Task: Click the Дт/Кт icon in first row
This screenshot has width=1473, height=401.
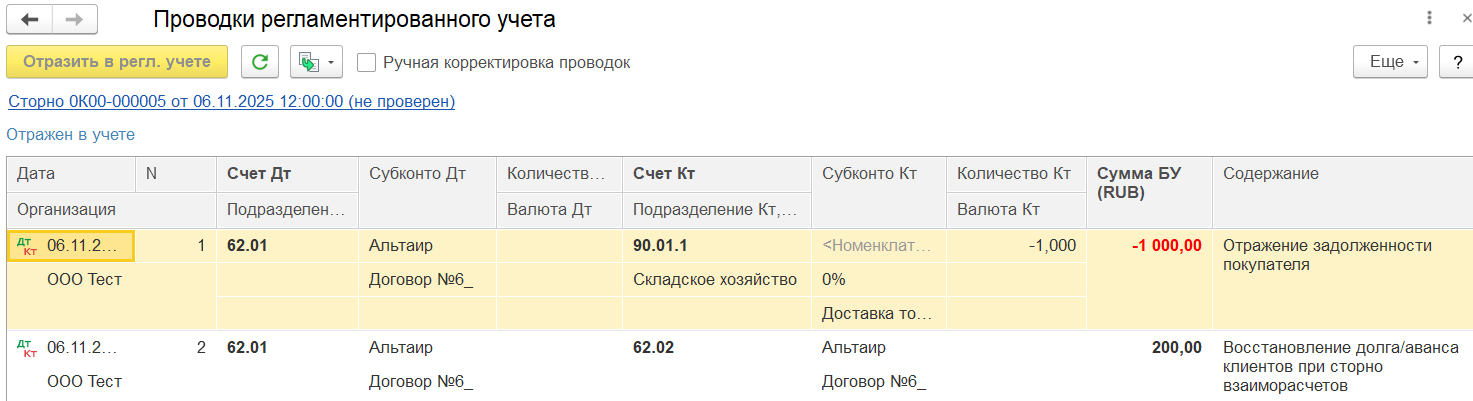Action: point(27,246)
